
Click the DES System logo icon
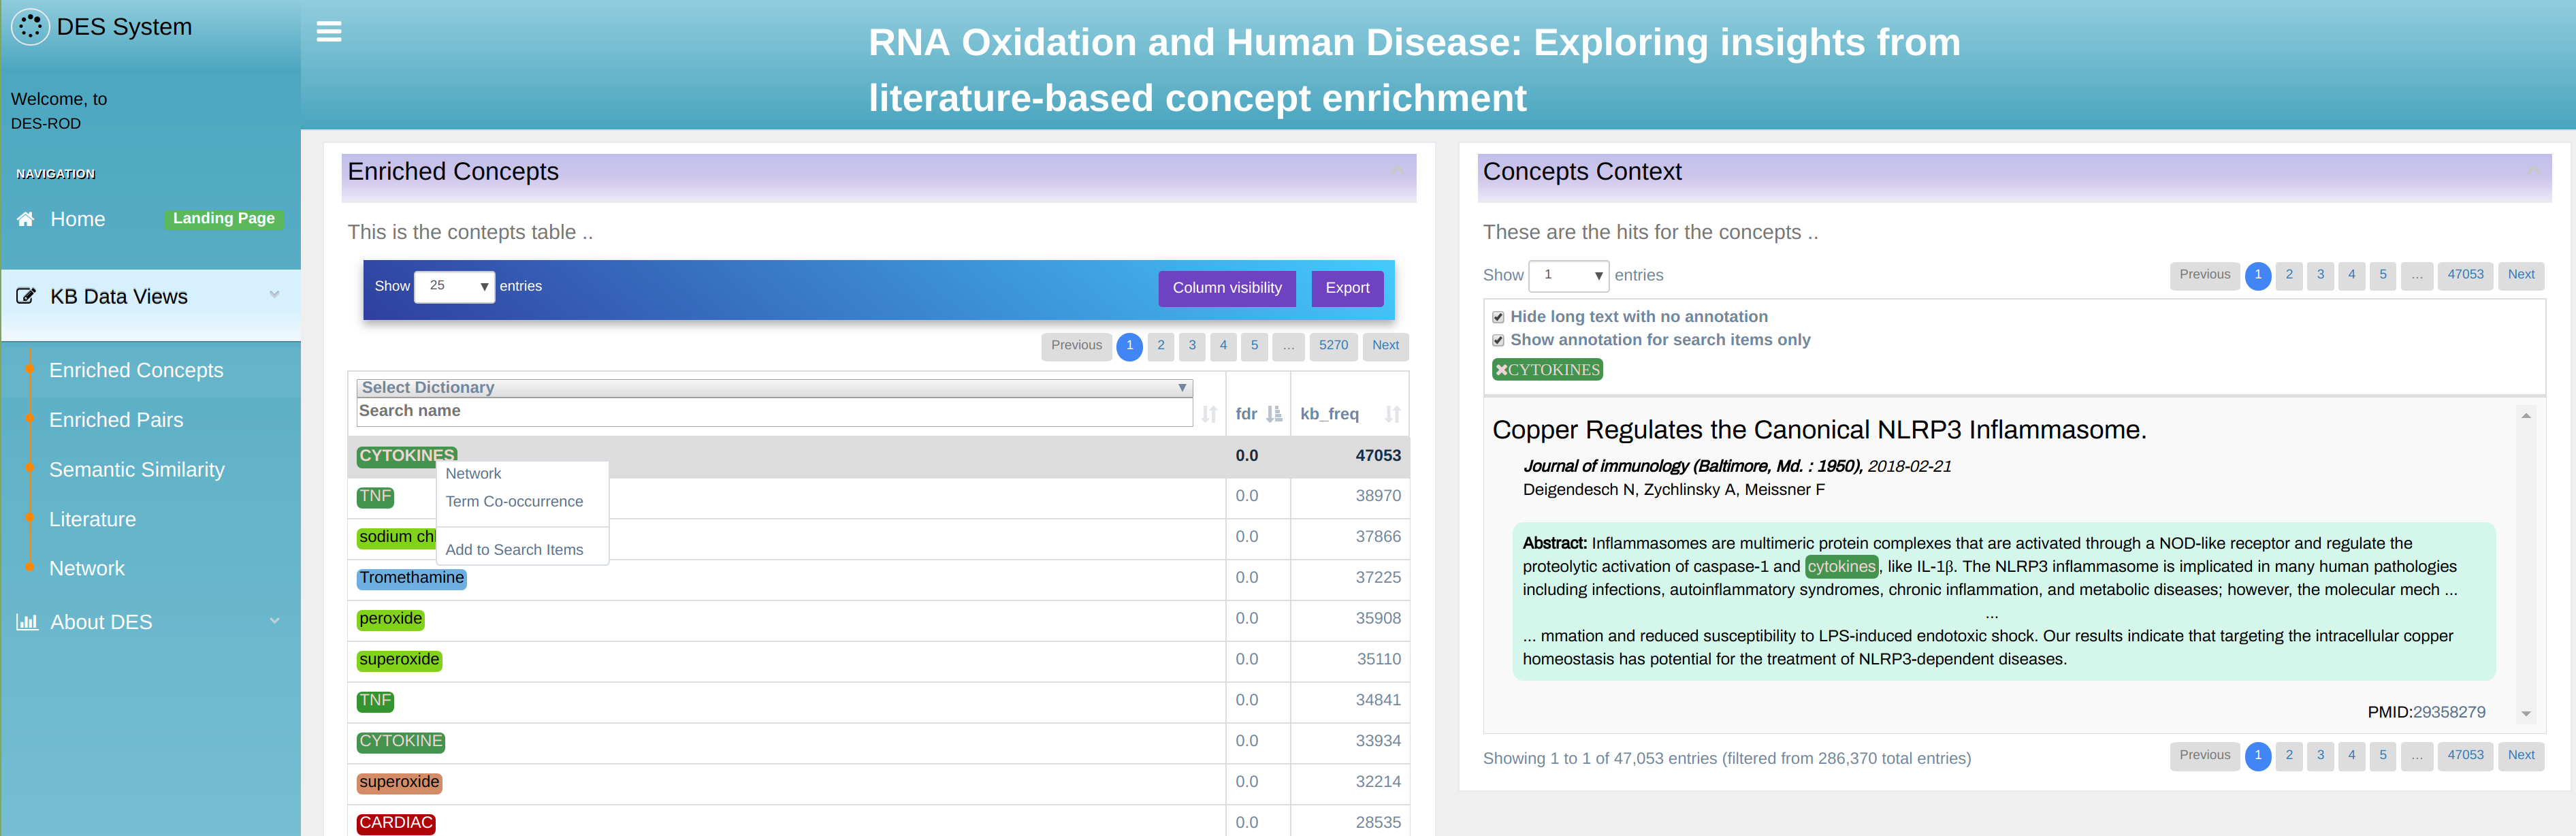30,27
